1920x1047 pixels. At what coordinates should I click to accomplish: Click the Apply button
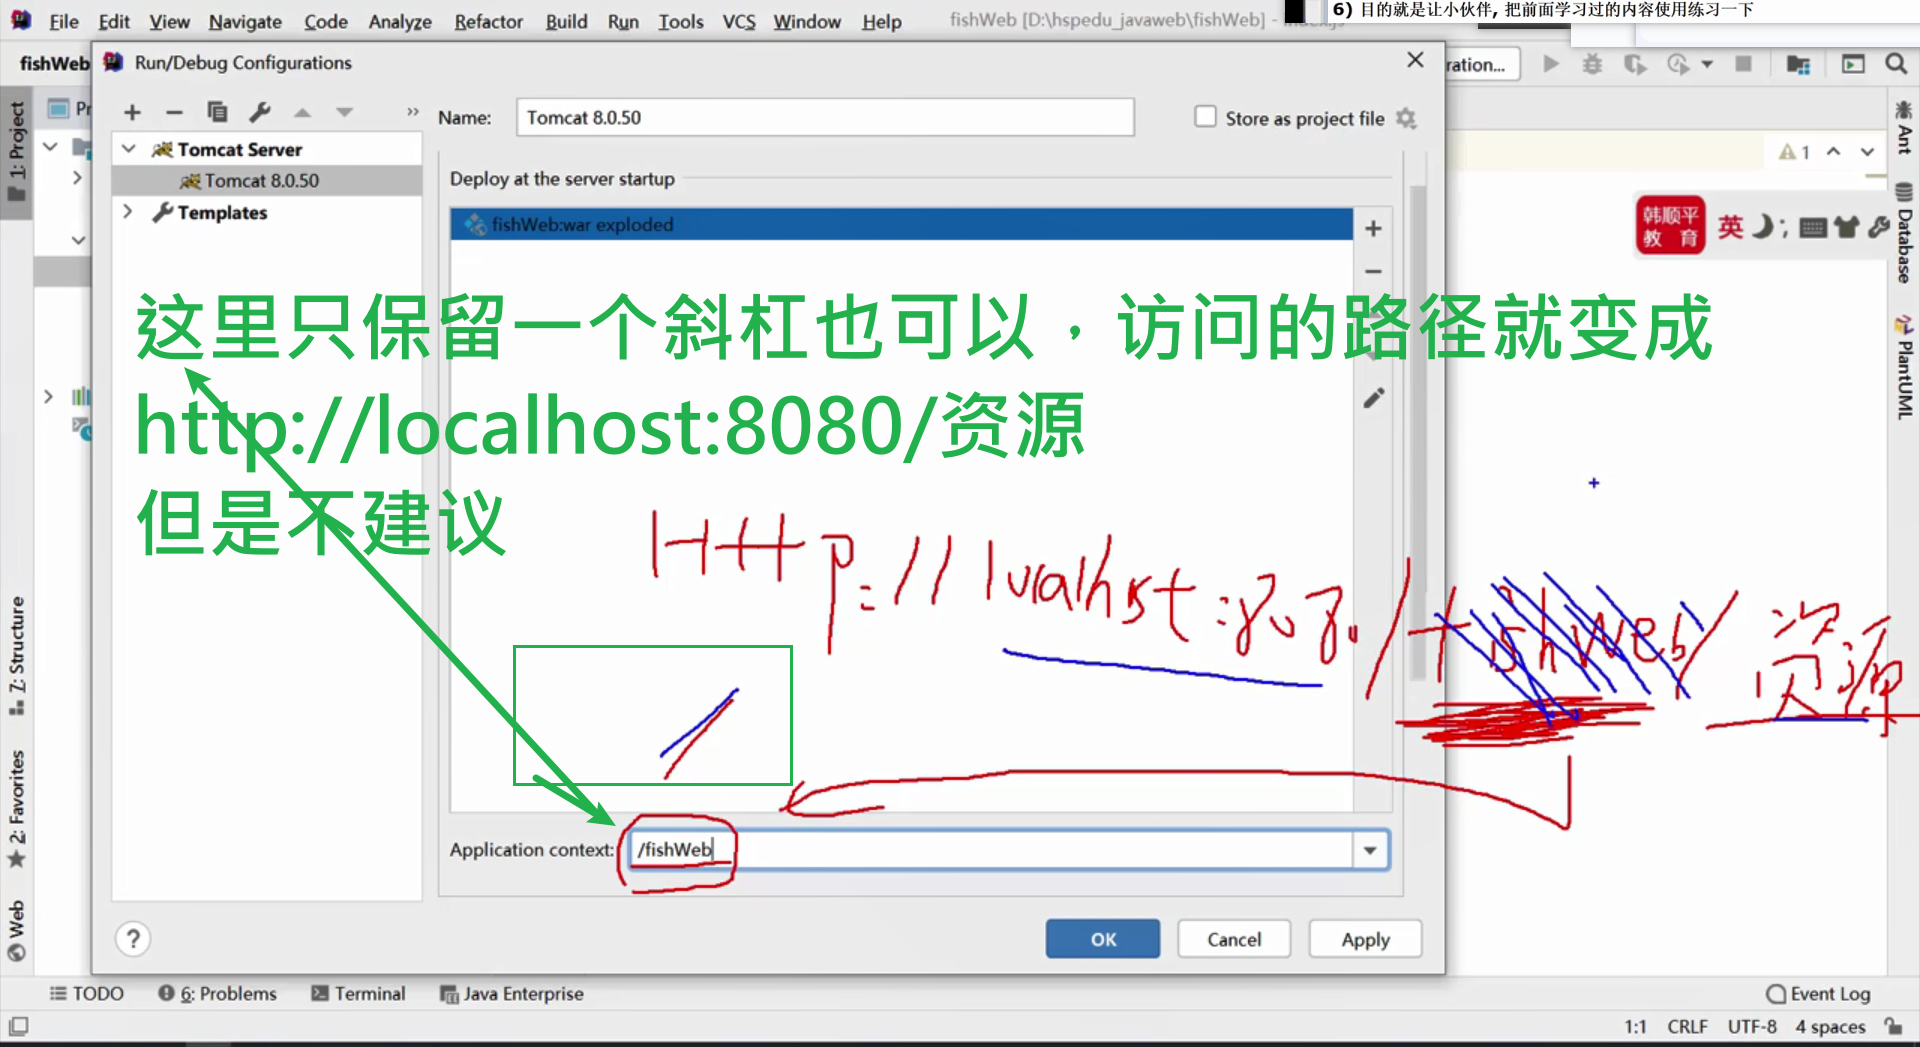click(x=1365, y=939)
